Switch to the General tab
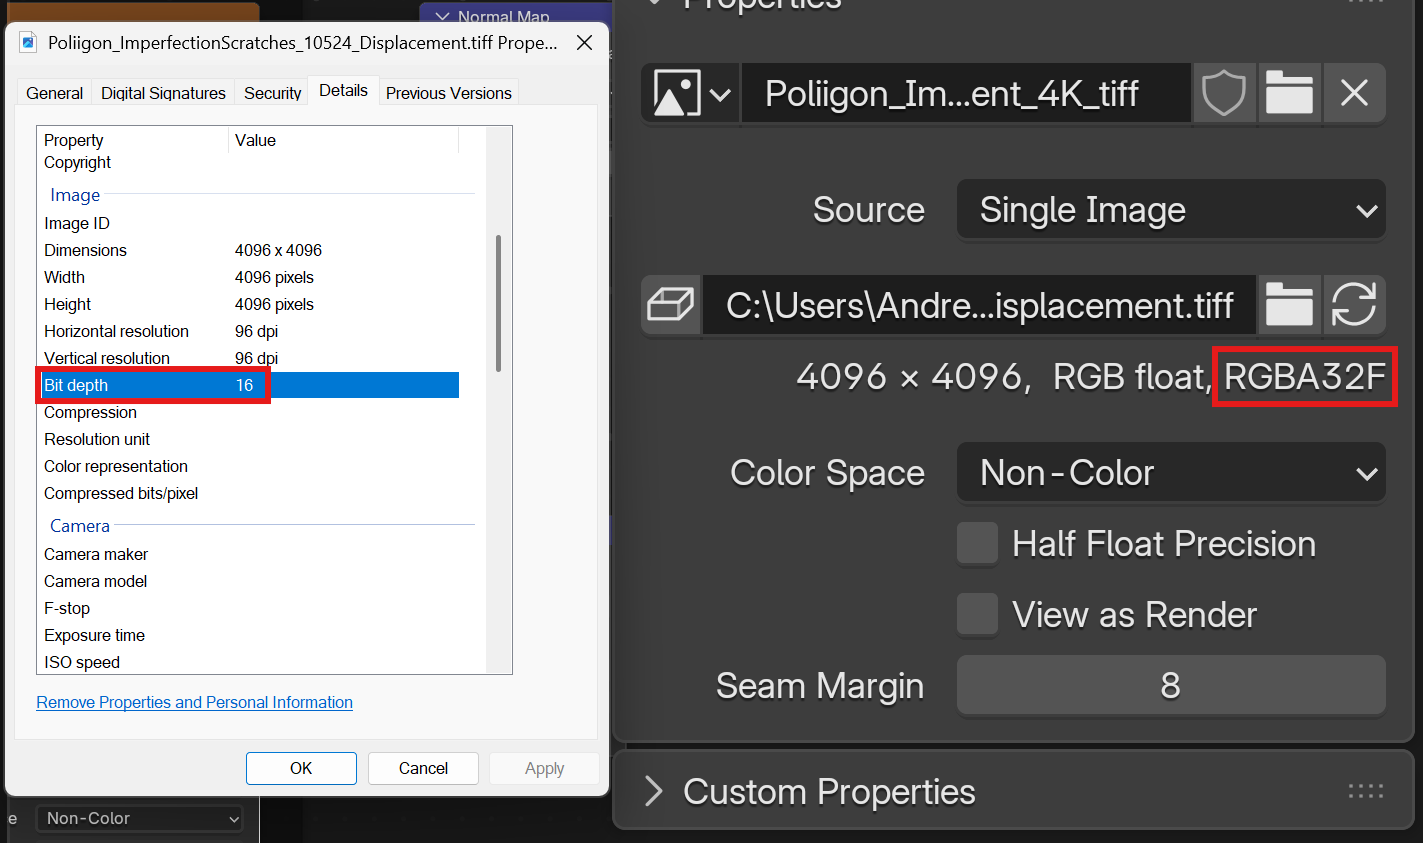Image resolution: width=1423 pixels, height=843 pixels. (54, 93)
